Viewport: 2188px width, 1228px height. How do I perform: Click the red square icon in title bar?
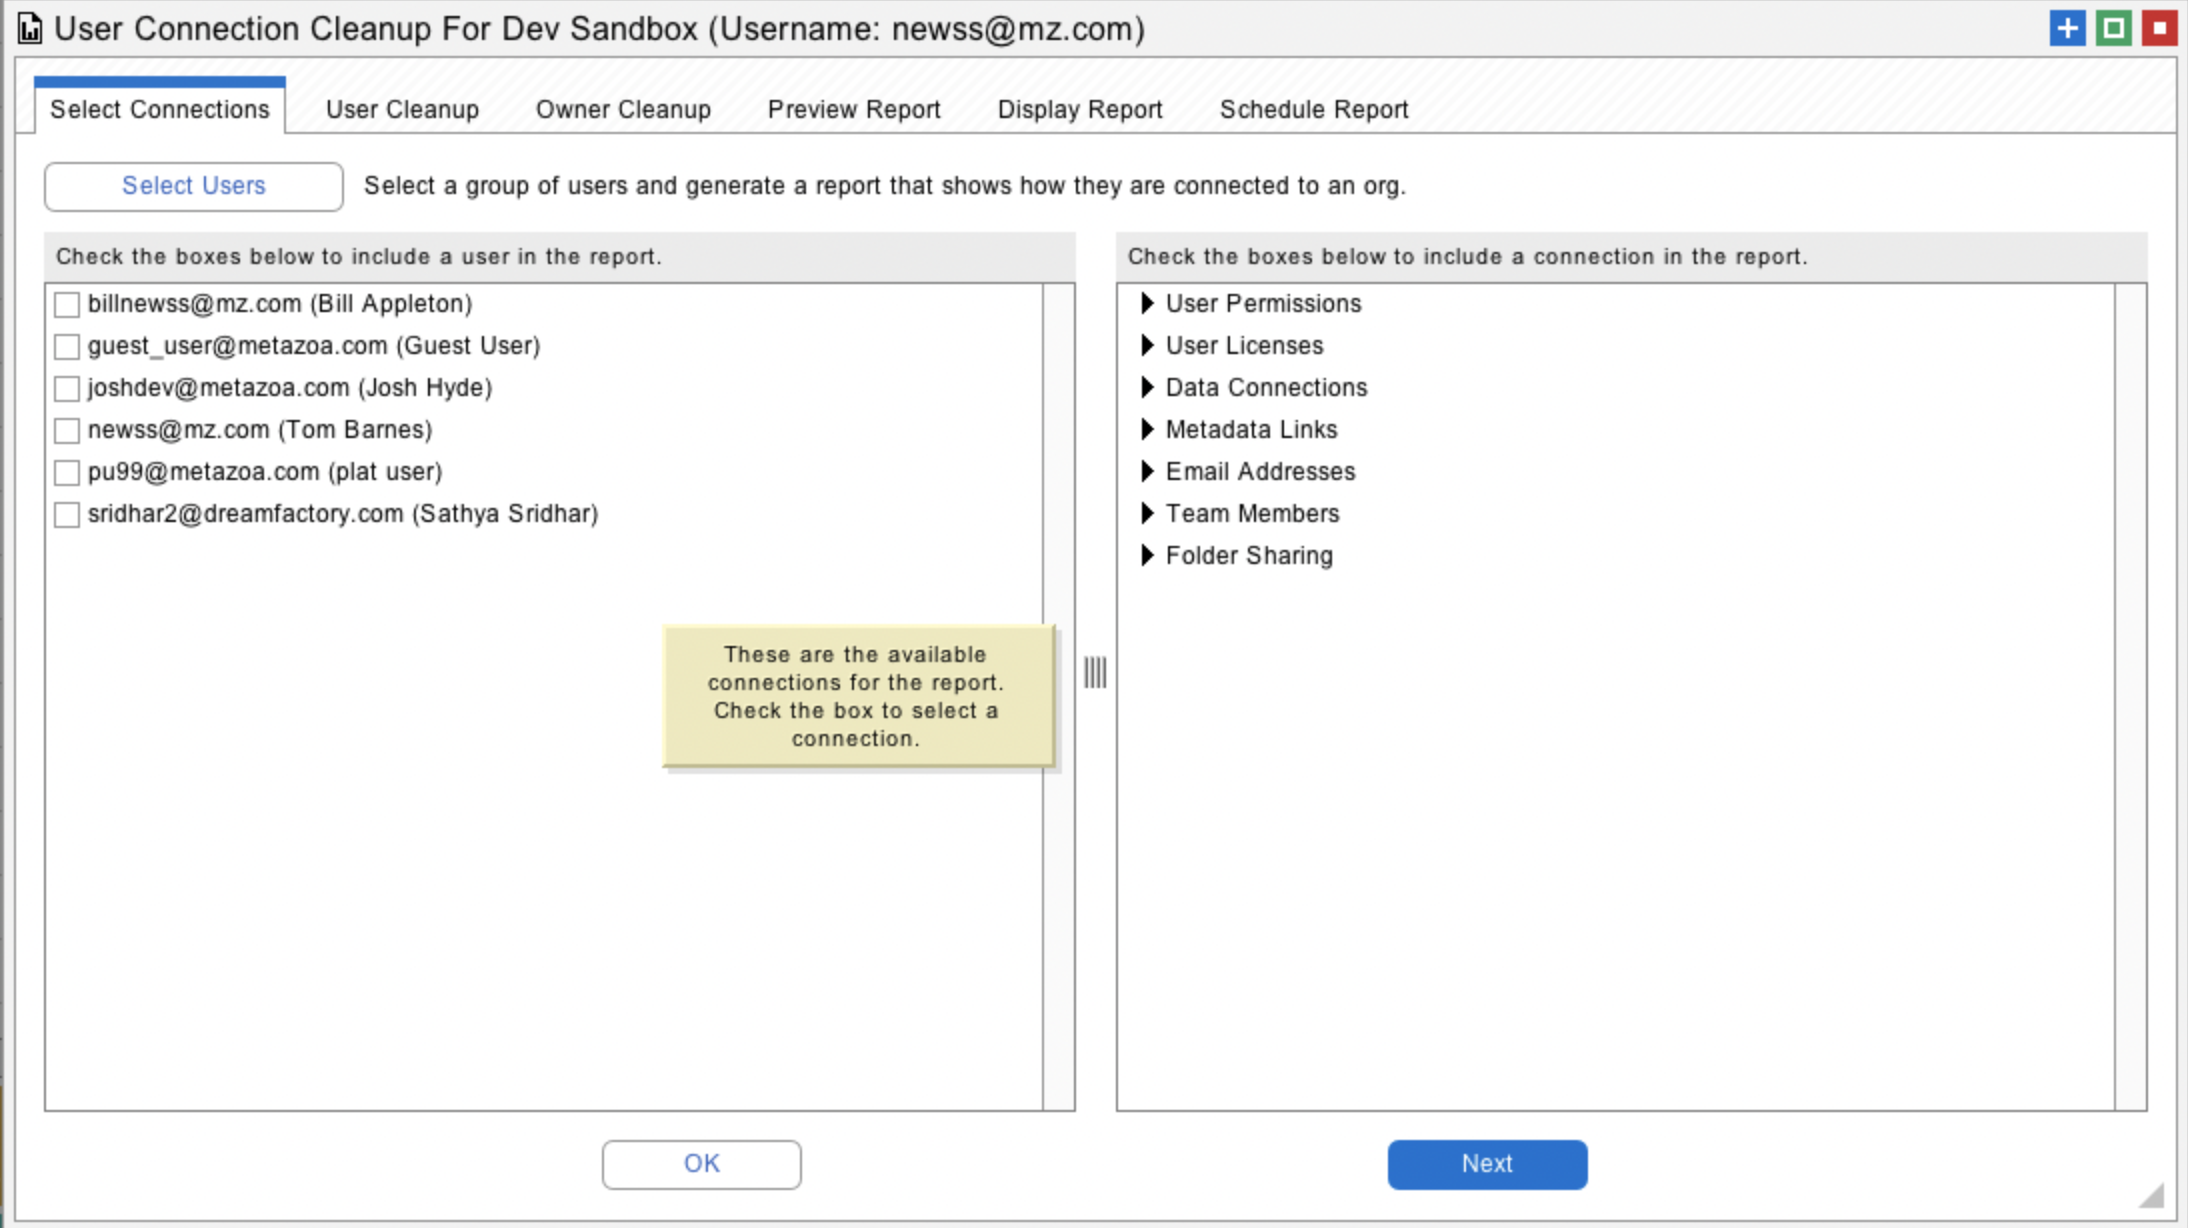click(2159, 28)
